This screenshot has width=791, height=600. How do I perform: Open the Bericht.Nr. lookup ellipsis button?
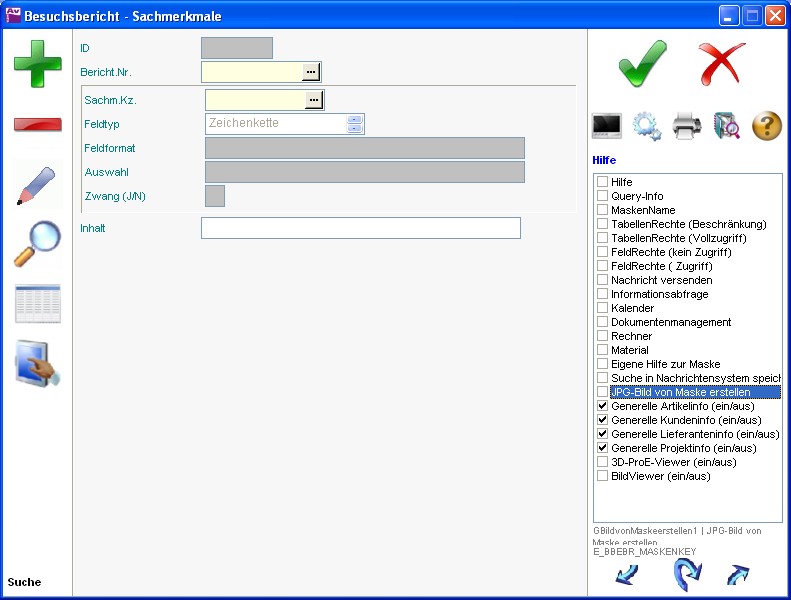[x=311, y=72]
